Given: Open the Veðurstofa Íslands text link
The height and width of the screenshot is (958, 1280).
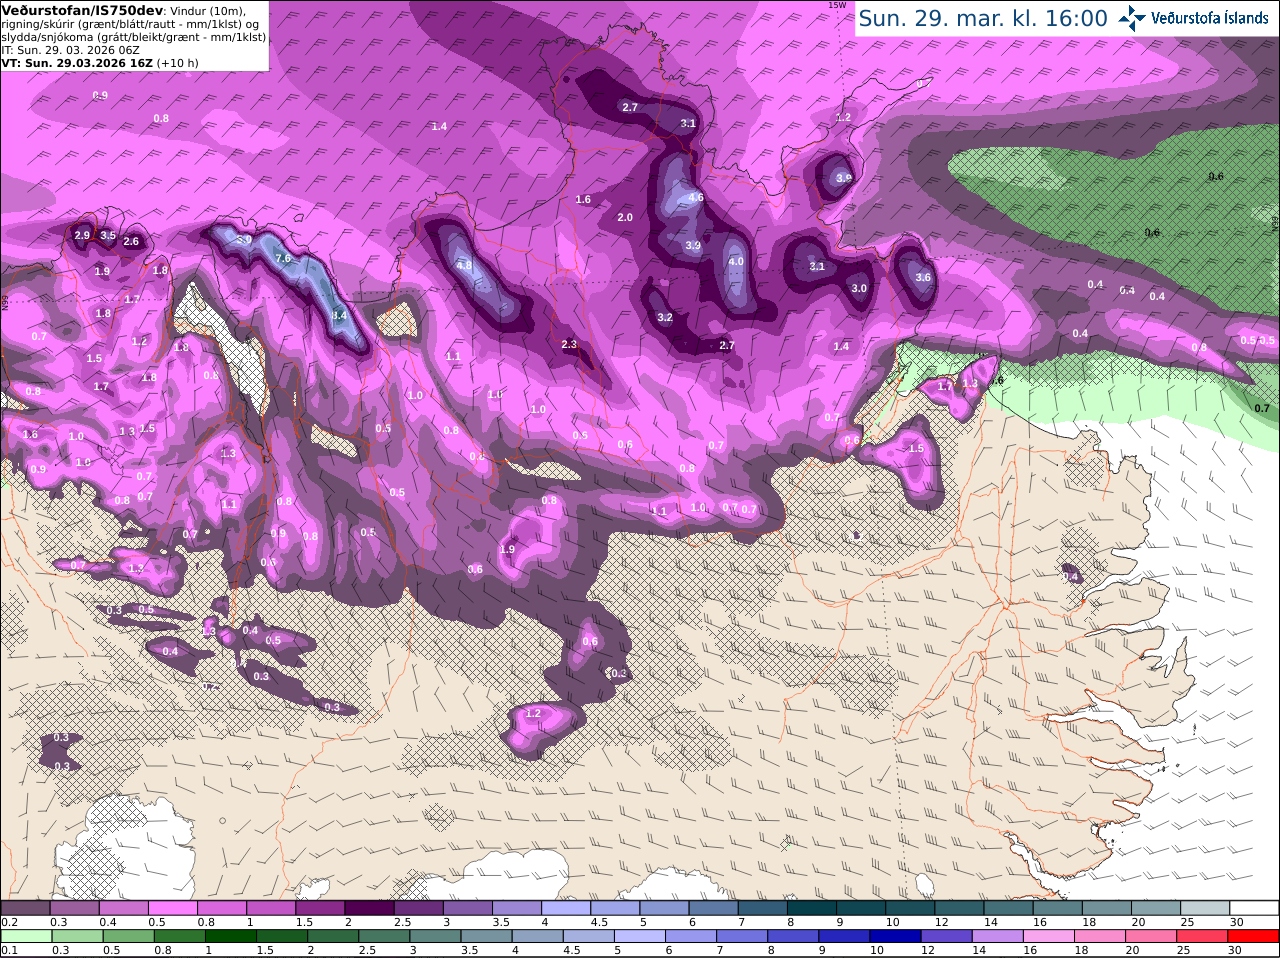Looking at the screenshot, I should [1210, 18].
